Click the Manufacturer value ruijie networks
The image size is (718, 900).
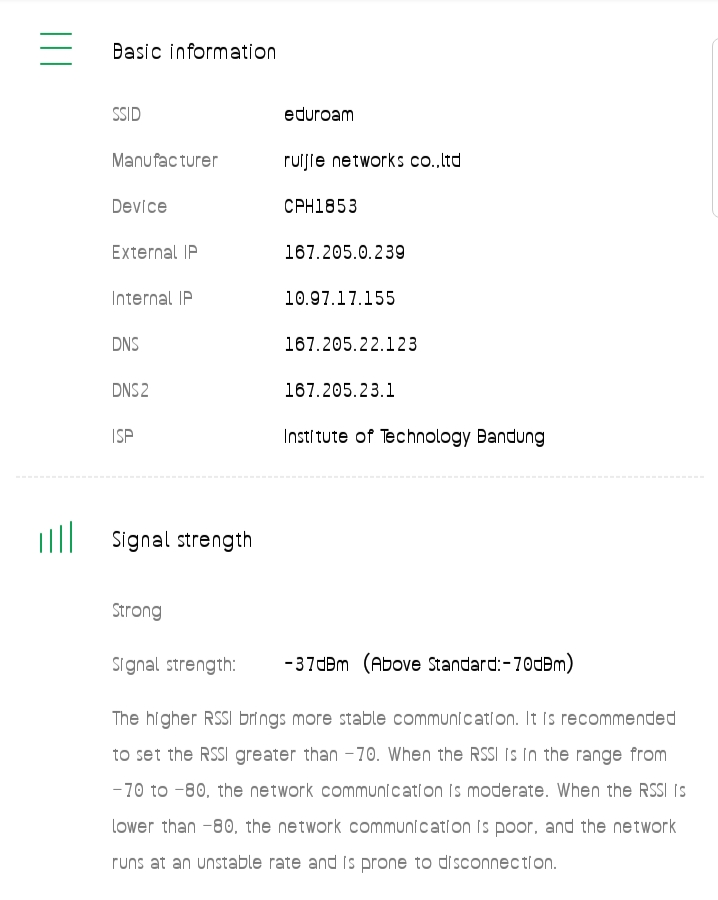(x=372, y=161)
